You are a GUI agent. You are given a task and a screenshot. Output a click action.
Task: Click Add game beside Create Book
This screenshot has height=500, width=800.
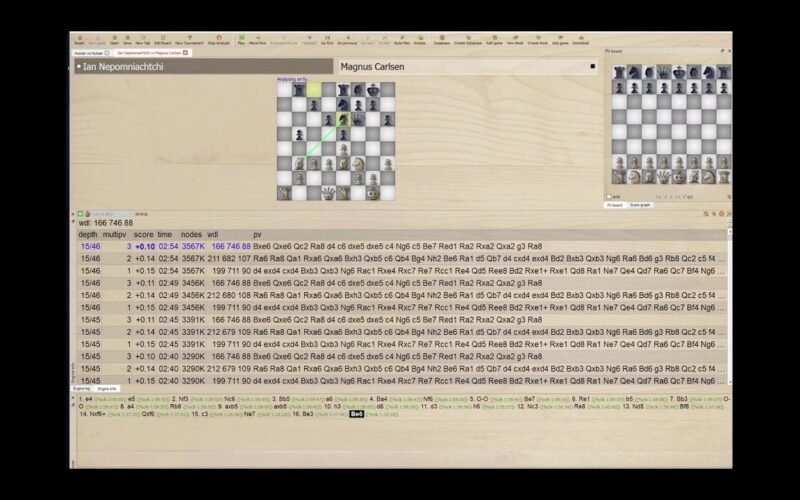(x=560, y=40)
